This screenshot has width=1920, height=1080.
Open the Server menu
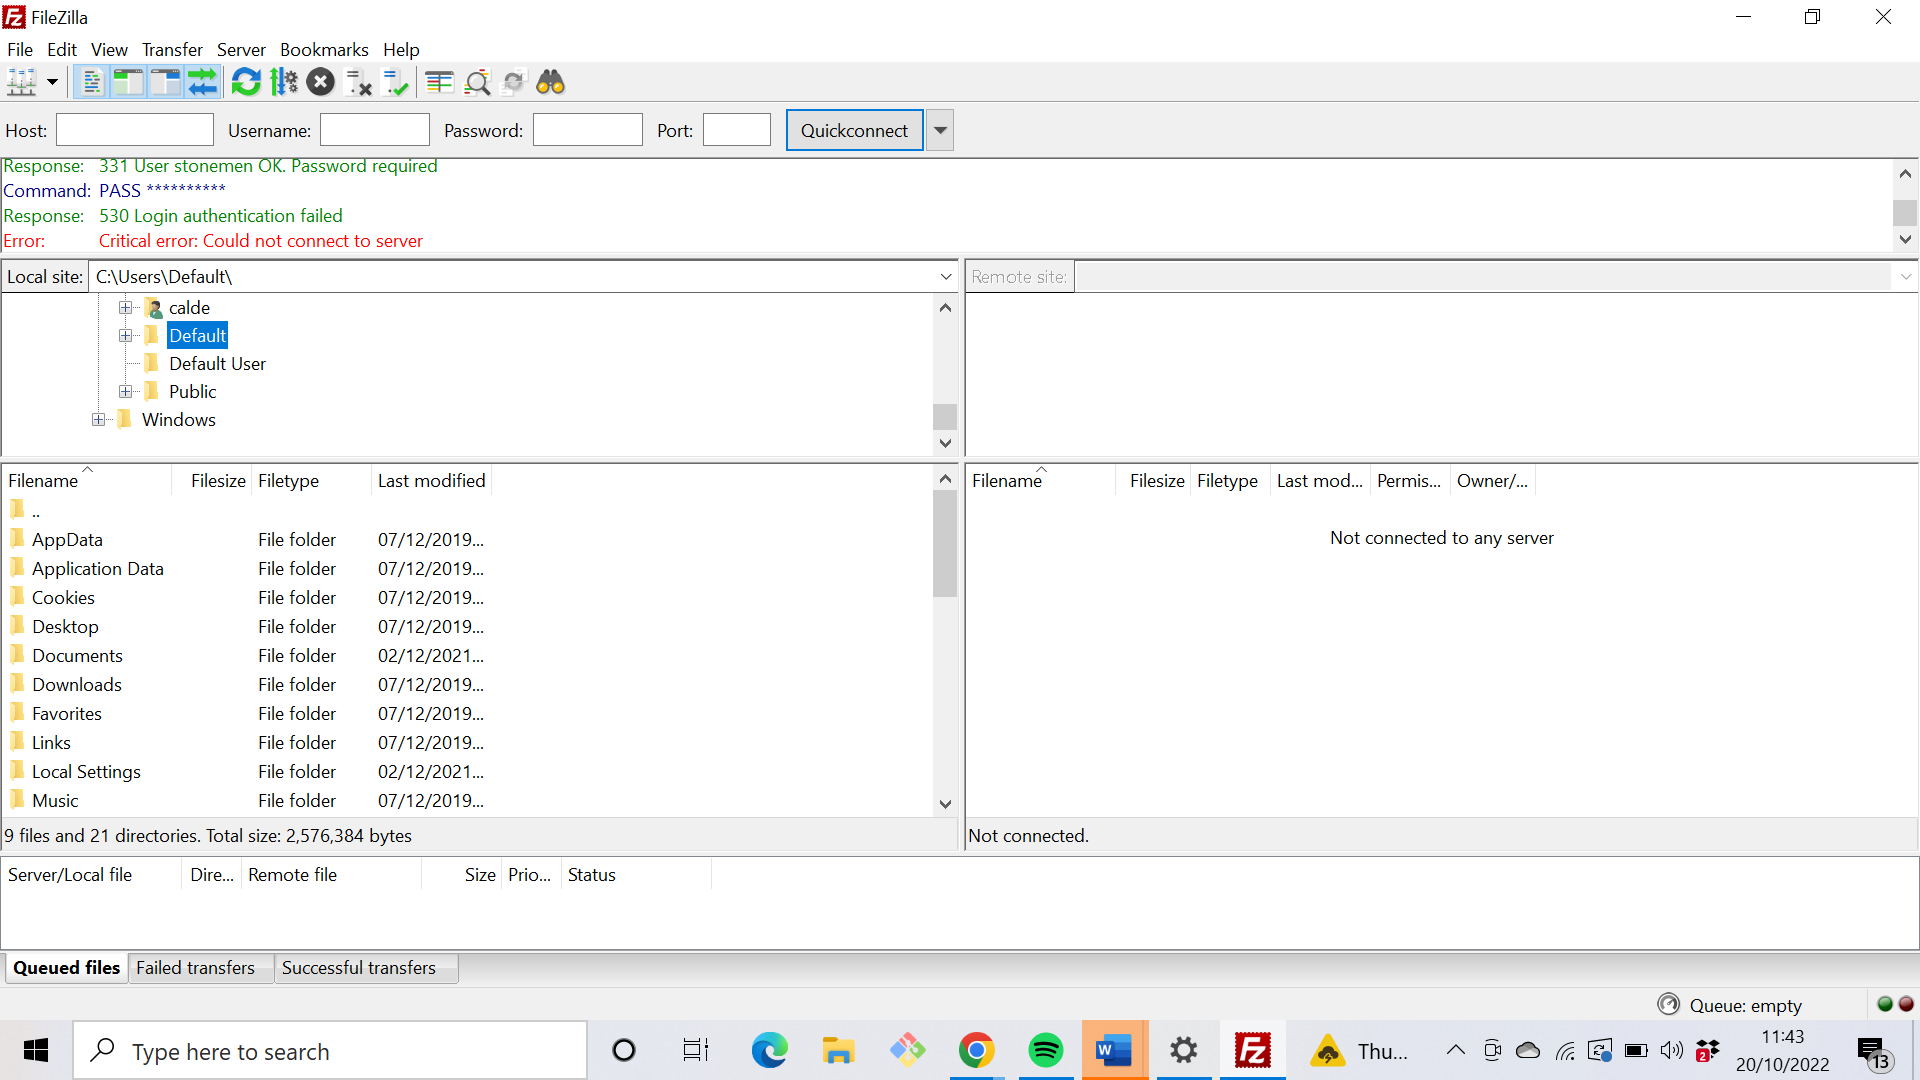click(241, 49)
